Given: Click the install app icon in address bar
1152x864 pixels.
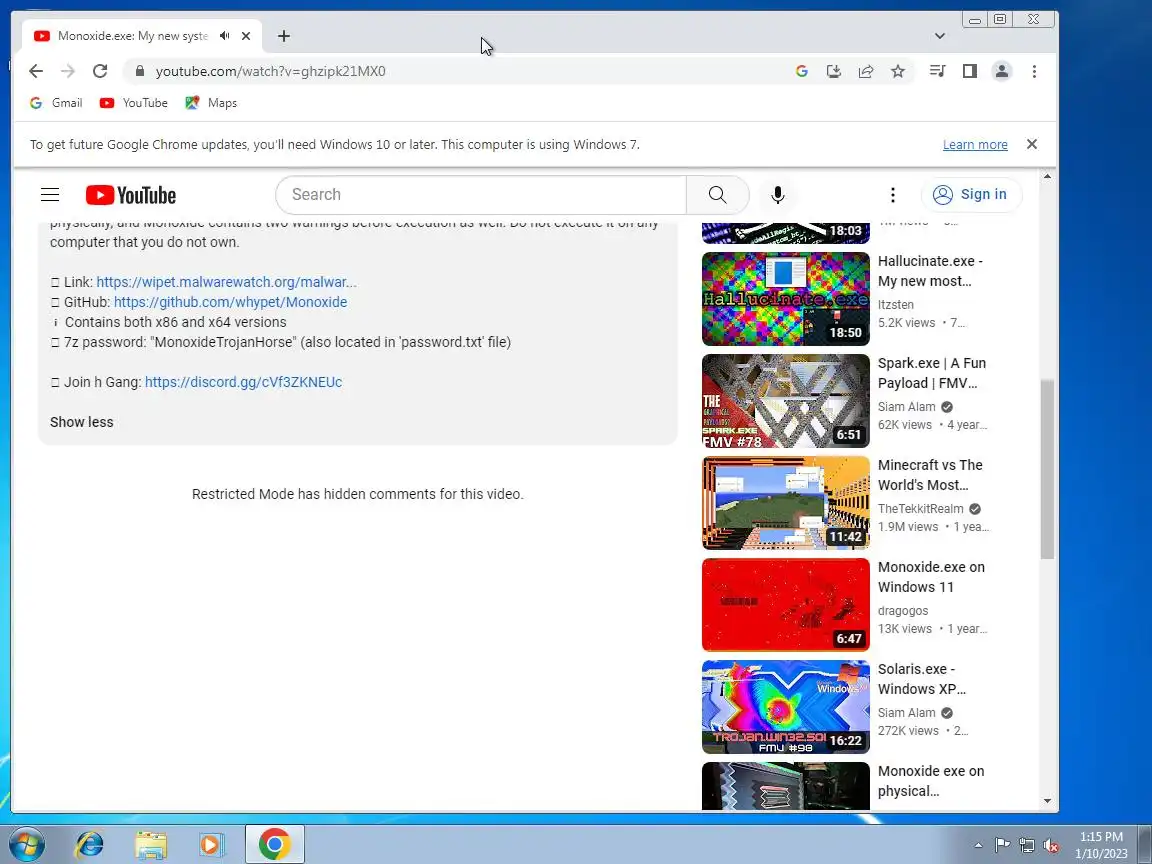Looking at the screenshot, I should (x=834, y=71).
